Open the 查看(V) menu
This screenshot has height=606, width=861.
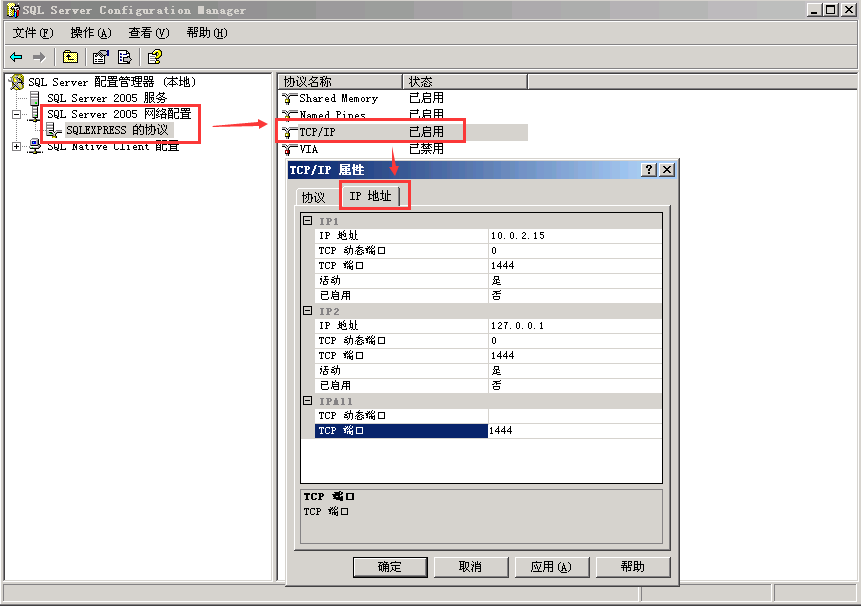149,33
